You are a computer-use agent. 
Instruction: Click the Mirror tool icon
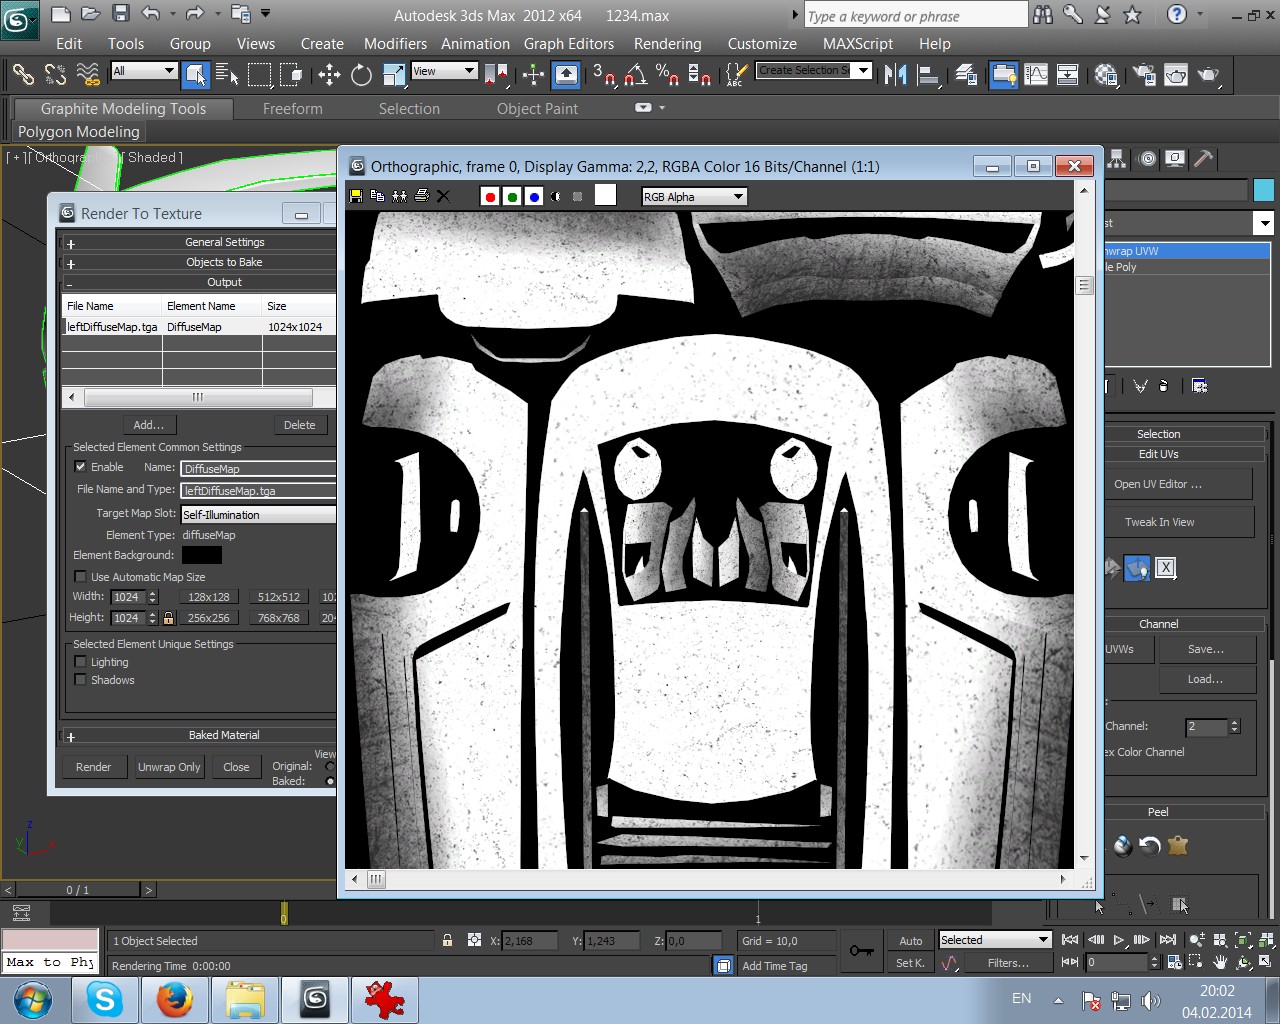[x=895, y=75]
